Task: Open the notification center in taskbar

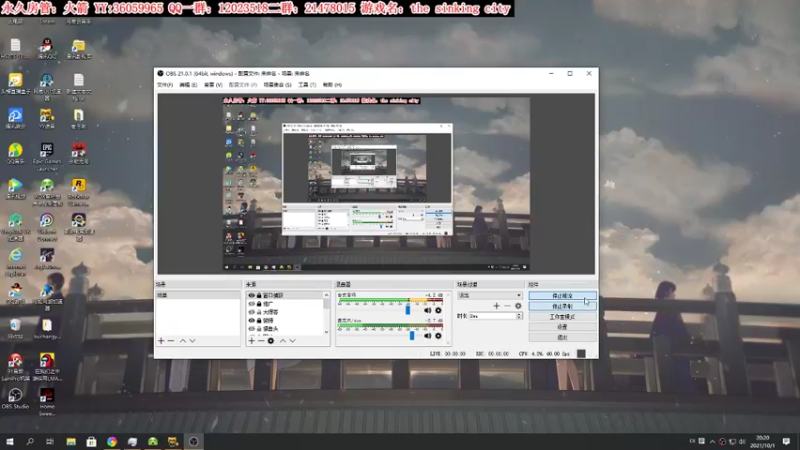Action: (x=786, y=441)
